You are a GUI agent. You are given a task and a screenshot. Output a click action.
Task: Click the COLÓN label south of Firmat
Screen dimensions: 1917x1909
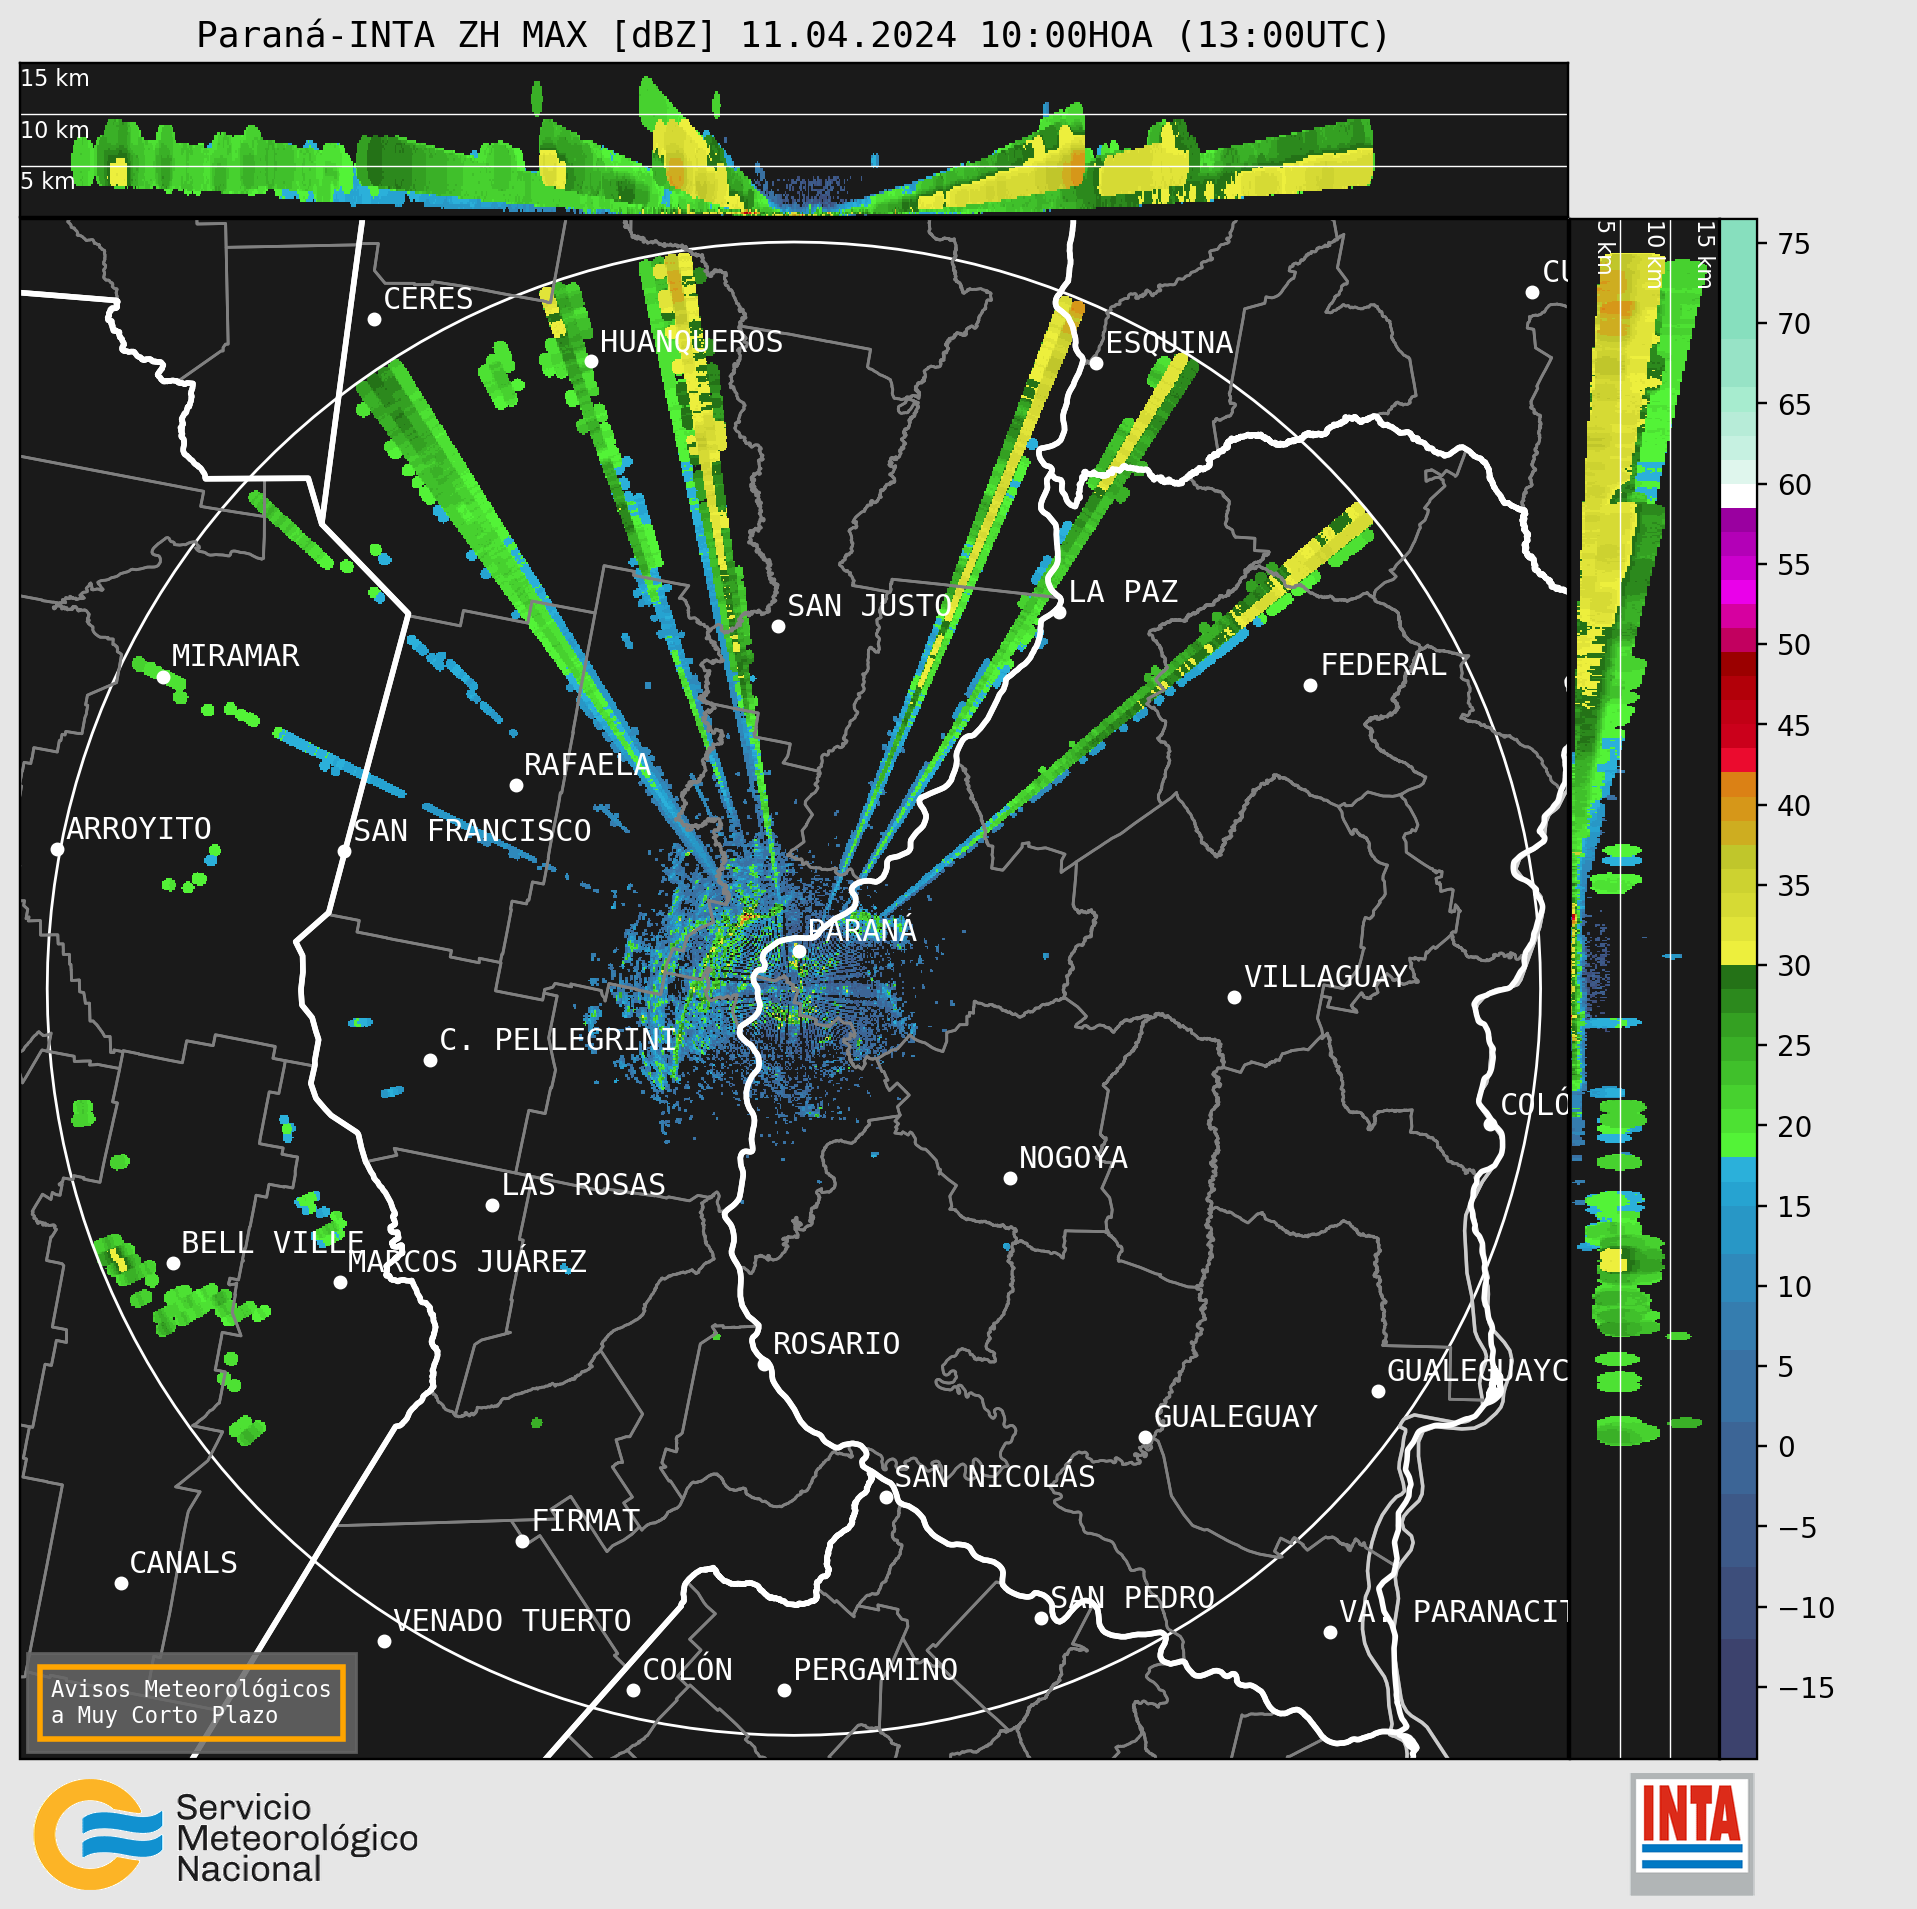(687, 1670)
